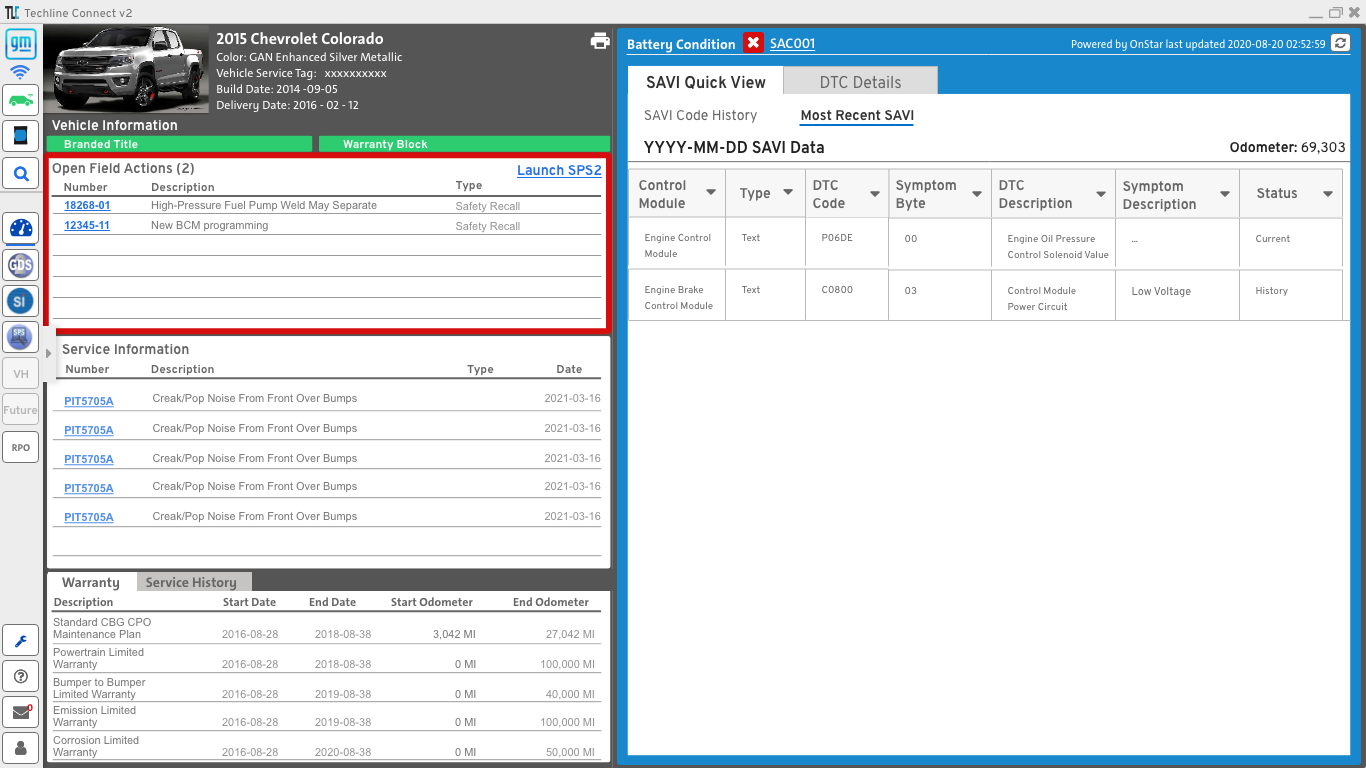
Task: Launch the SPS sidebar icon
Action: 21,337
